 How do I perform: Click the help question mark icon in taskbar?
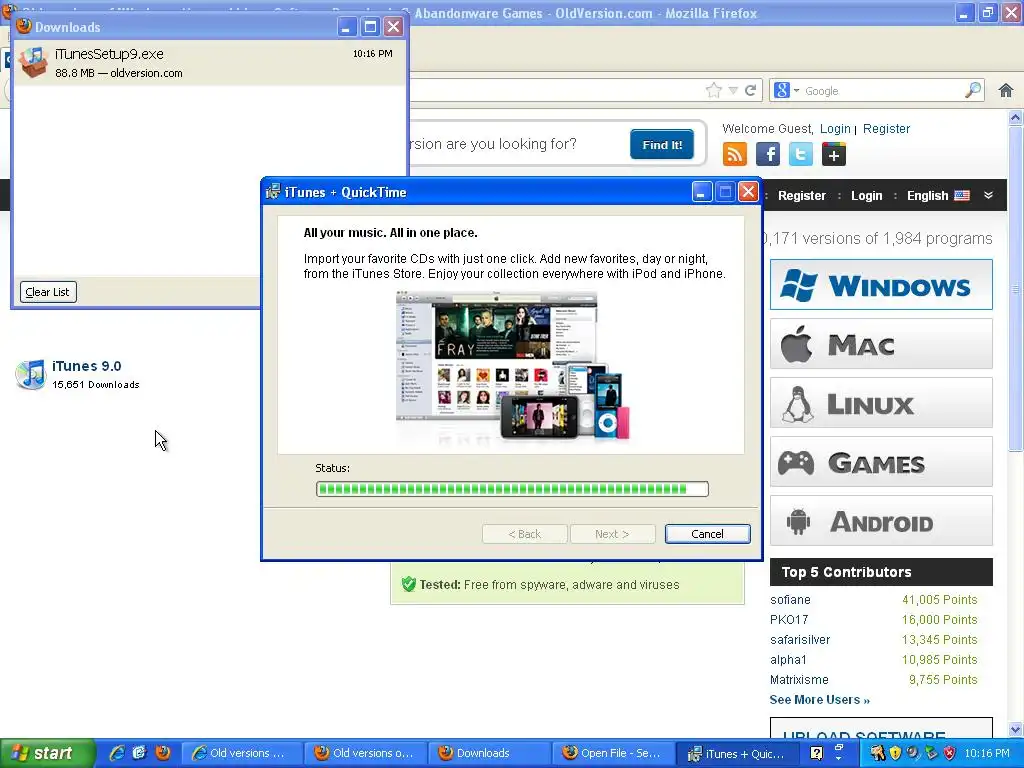click(816, 753)
